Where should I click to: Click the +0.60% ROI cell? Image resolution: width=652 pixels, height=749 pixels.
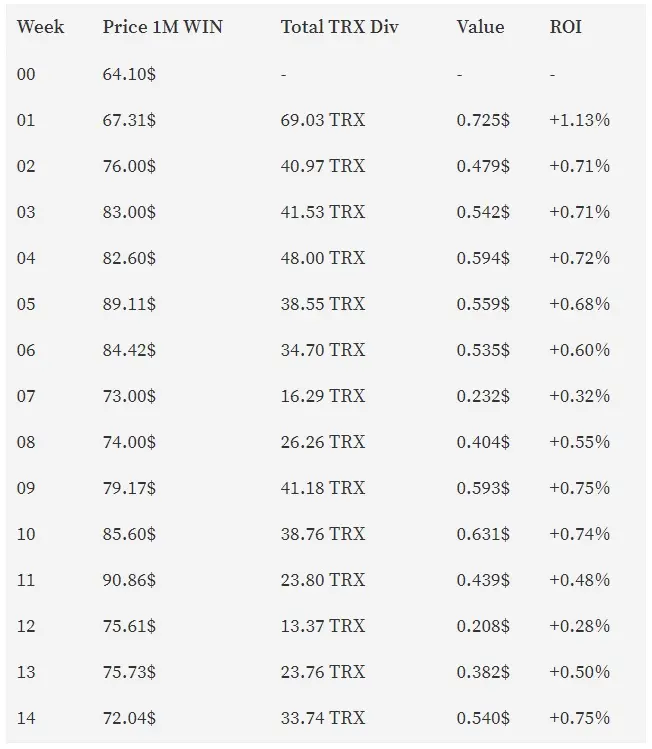[x=579, y=350]
